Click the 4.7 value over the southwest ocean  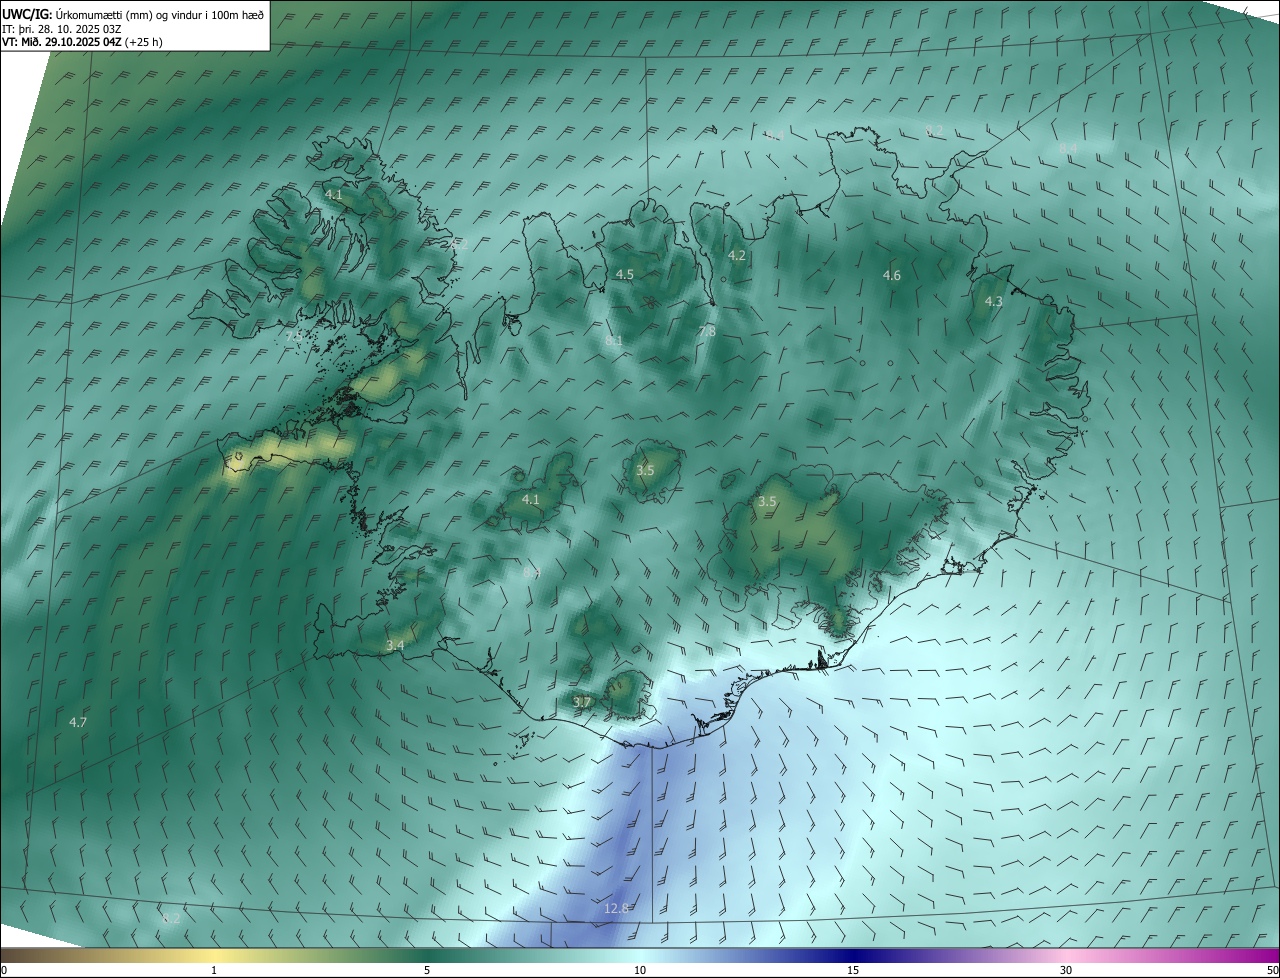[x=78, y=722]
